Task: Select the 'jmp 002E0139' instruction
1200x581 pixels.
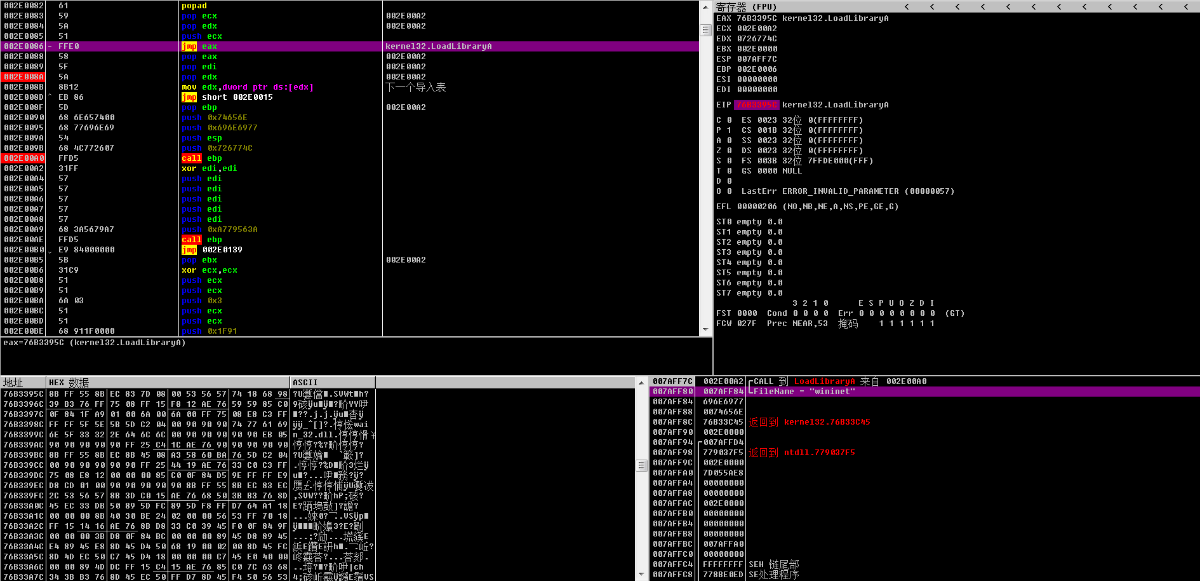Action: click(x=212, y=249)
